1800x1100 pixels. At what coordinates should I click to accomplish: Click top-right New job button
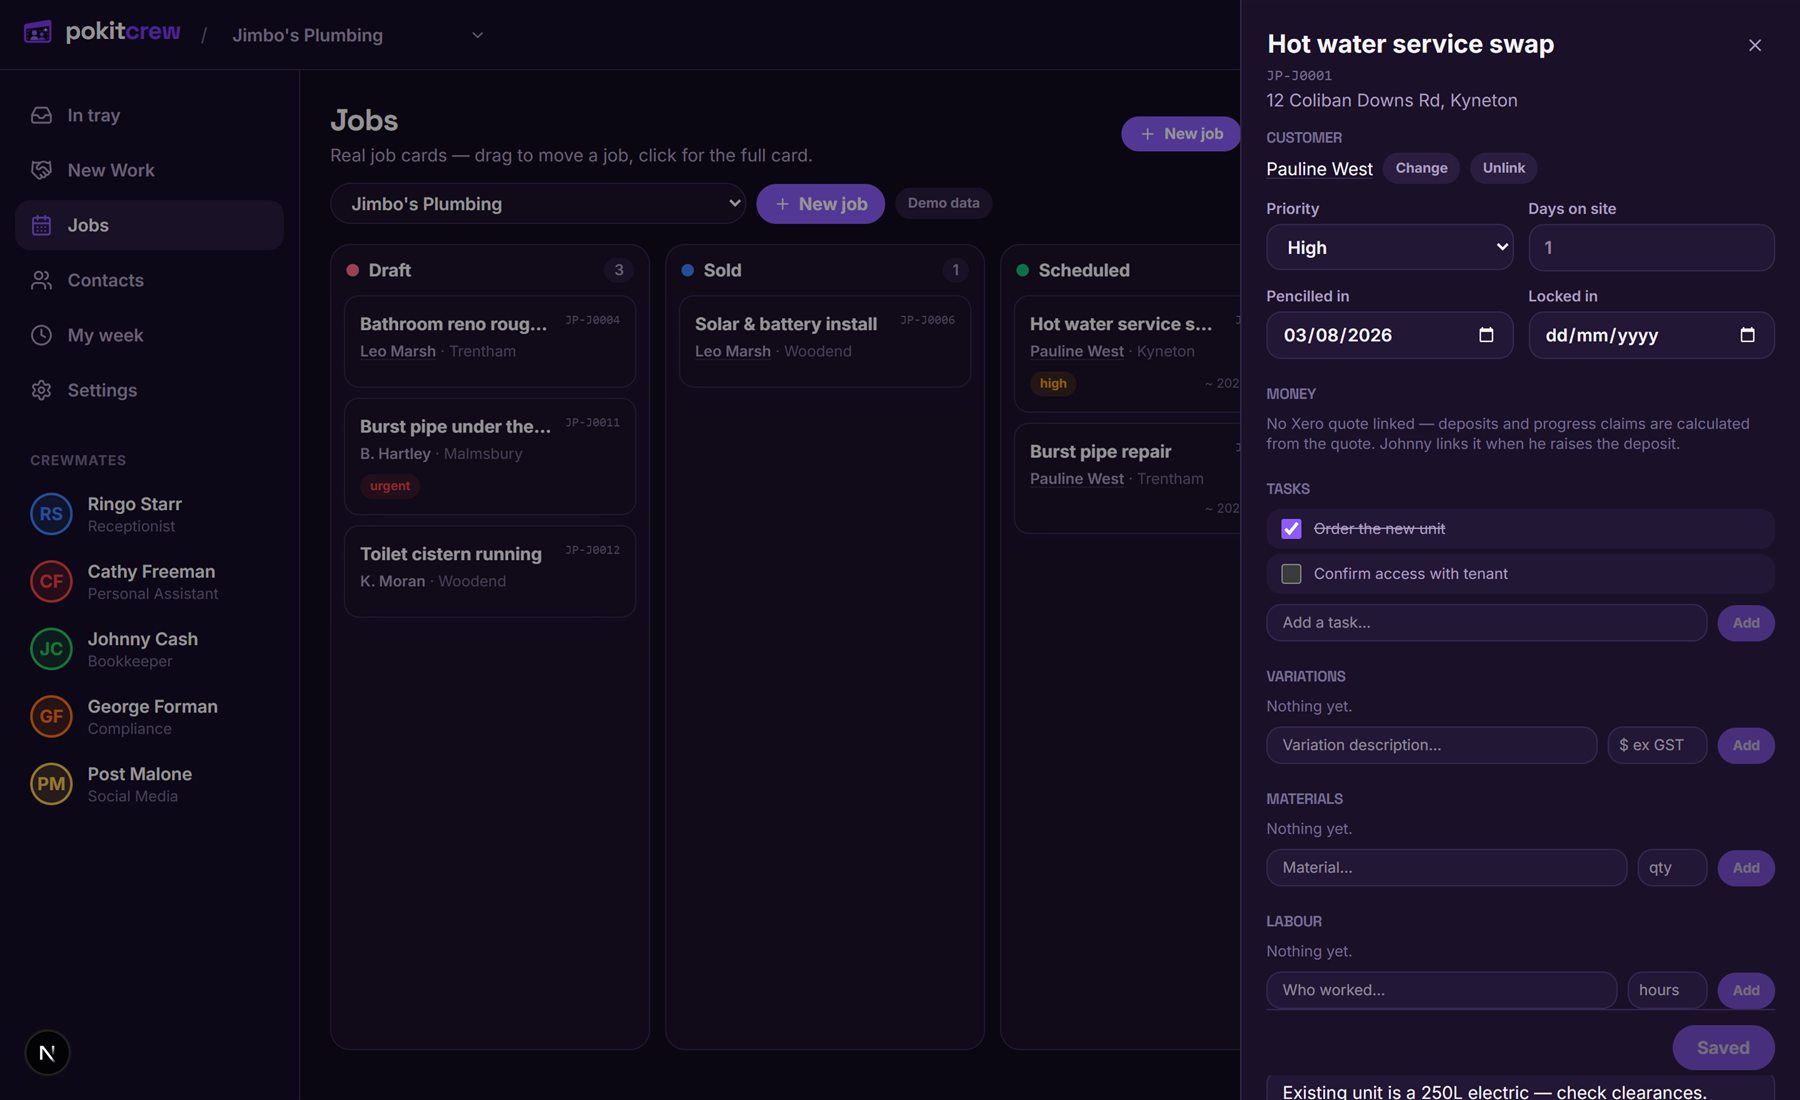1181,134
